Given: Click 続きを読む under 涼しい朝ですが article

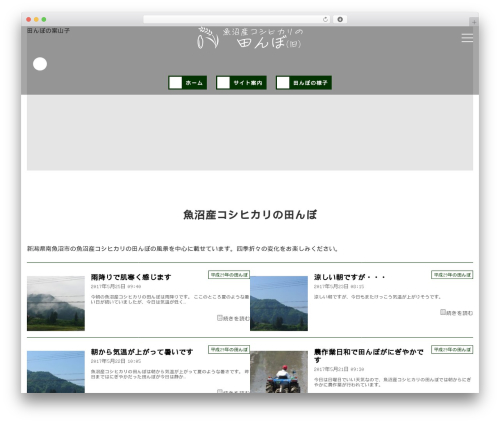Looking at the screenshot, I should pyautogui.click(x=457, y=313).
